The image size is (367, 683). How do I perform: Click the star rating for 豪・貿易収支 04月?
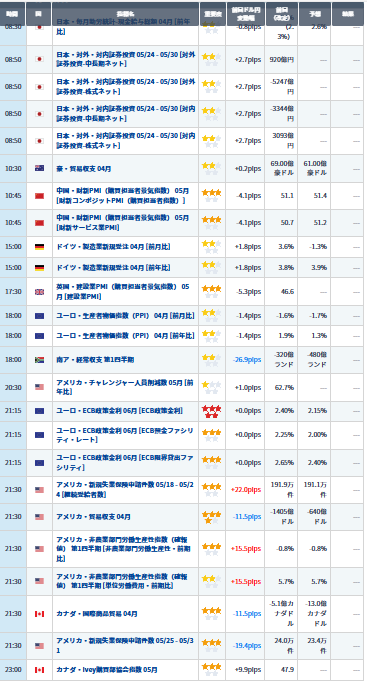click(212, 169)
